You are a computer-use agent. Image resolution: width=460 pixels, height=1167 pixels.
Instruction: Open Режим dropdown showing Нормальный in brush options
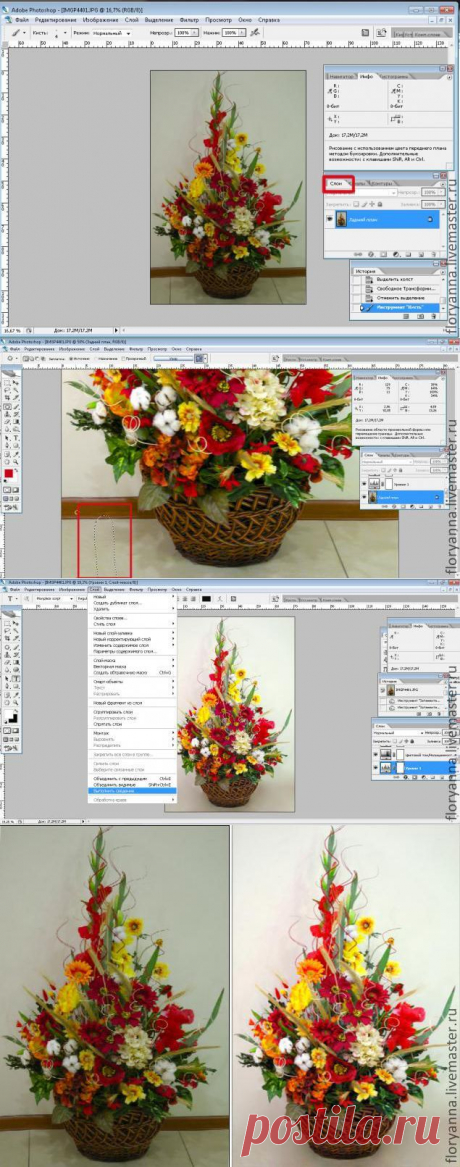(111, 33)
